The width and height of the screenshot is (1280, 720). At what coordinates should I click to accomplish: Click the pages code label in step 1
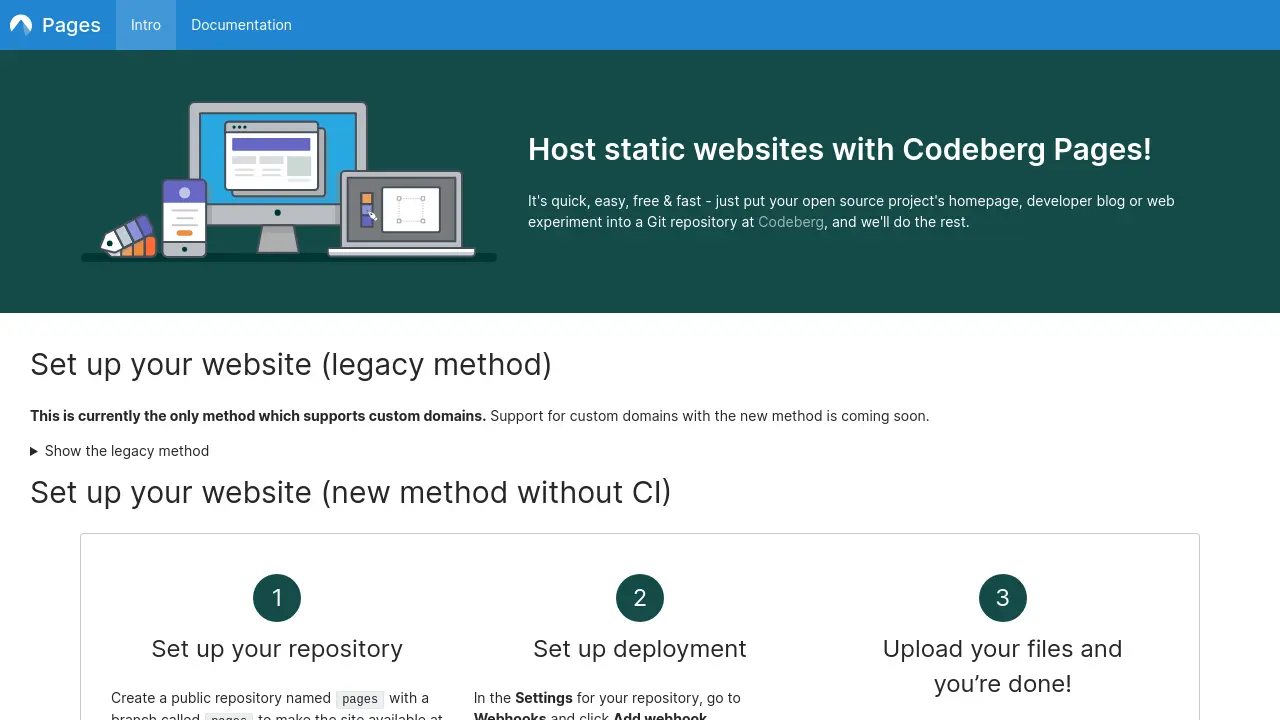[x=360, y=699]
